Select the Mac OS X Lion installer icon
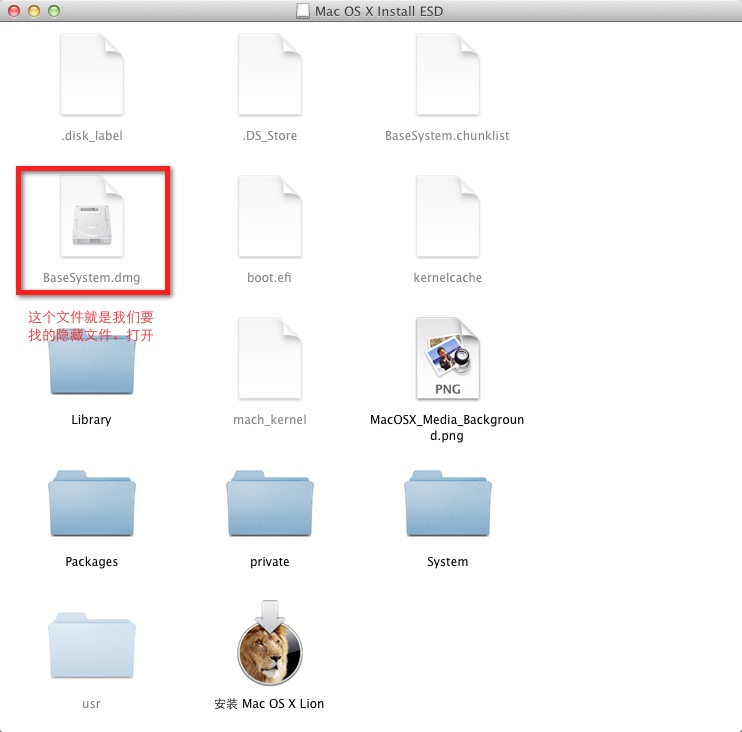 point(270,643)
